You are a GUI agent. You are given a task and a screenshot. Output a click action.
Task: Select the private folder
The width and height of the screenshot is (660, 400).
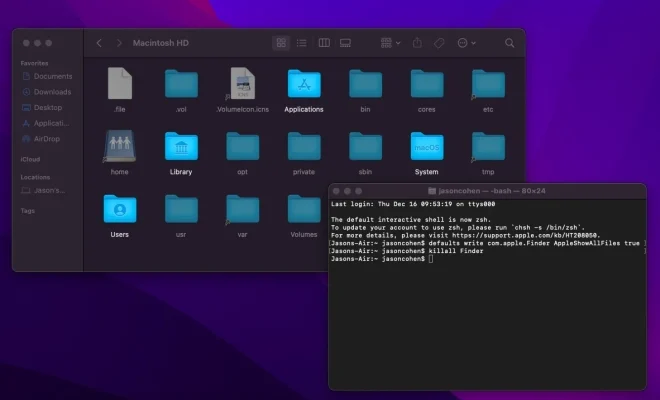304,146
